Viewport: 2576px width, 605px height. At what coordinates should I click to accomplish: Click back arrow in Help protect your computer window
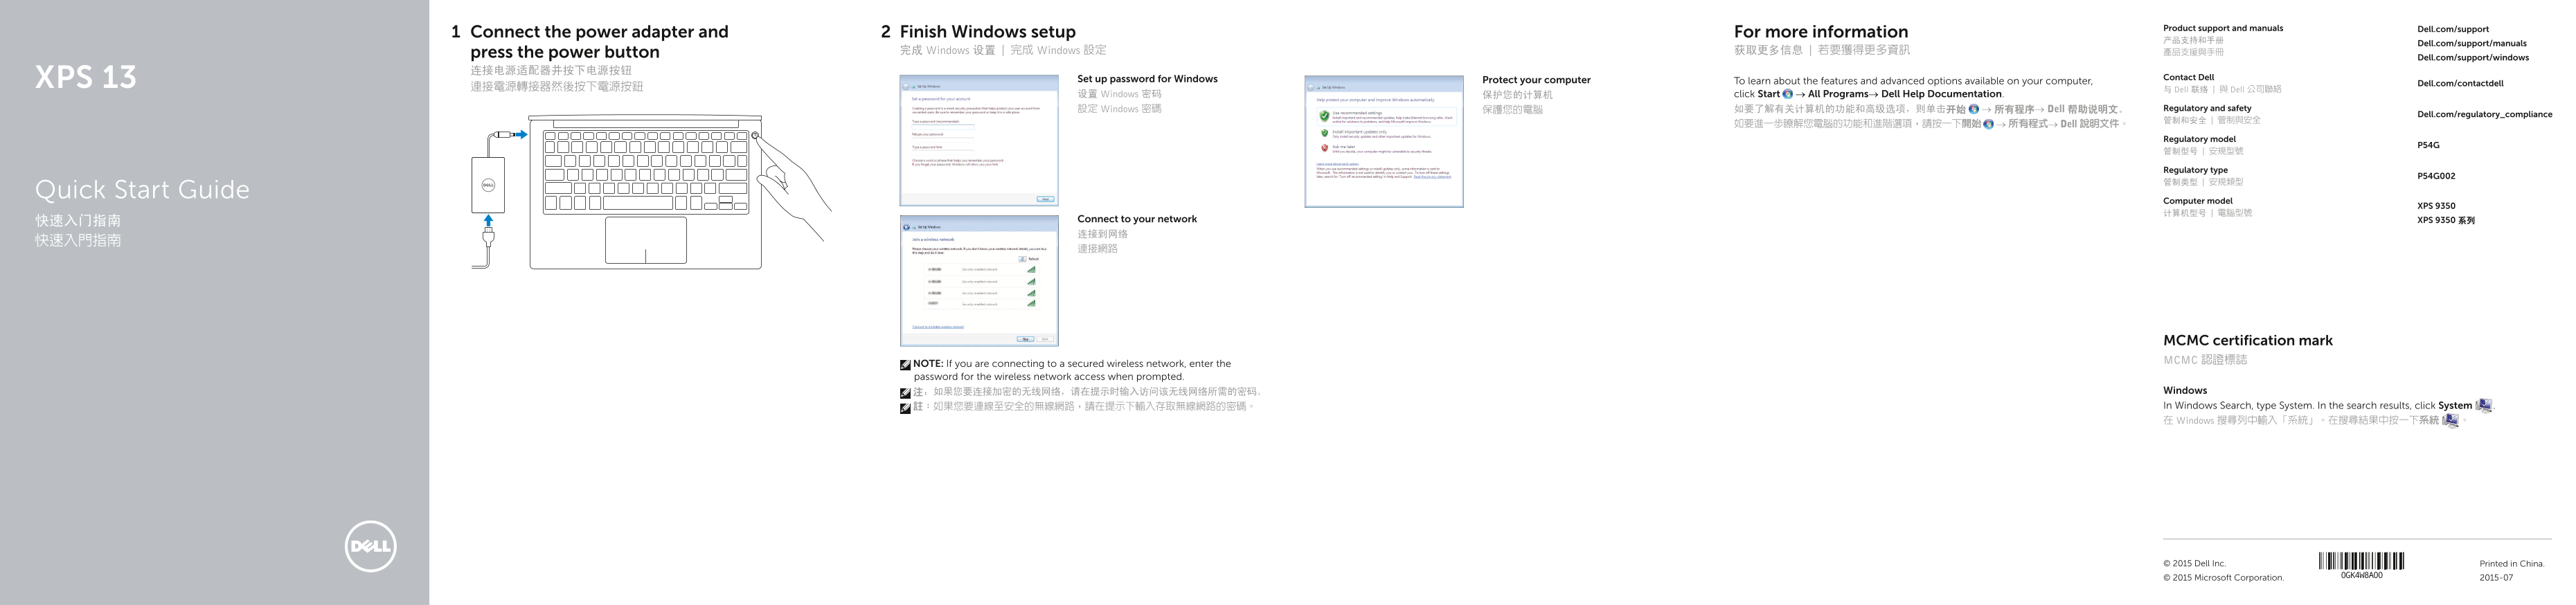point(1310,88)
